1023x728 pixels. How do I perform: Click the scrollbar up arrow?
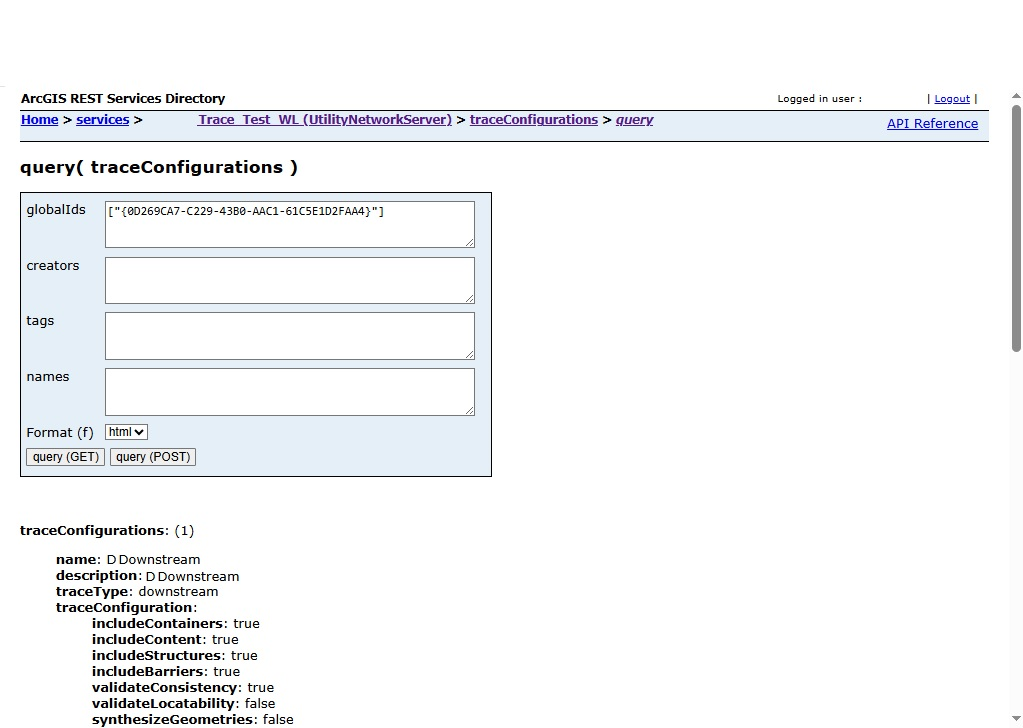click(x=1015, y=96)
